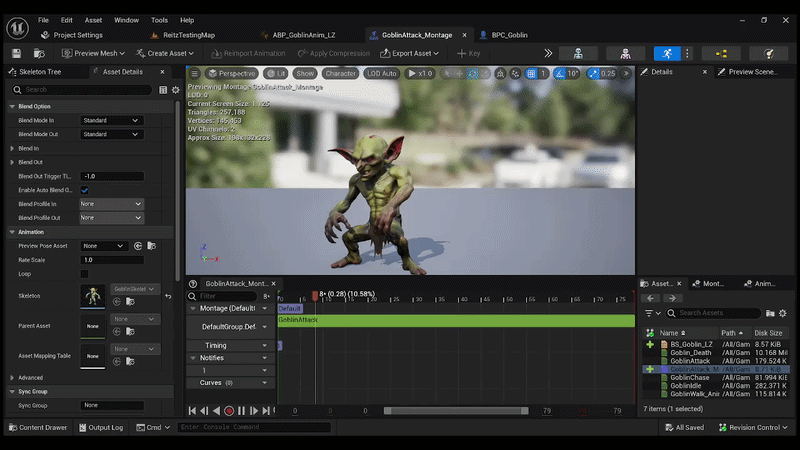The image size is (800, 450).
Task: Open the Blend Profile Out dropdown
Action: [x=111, y=218]
